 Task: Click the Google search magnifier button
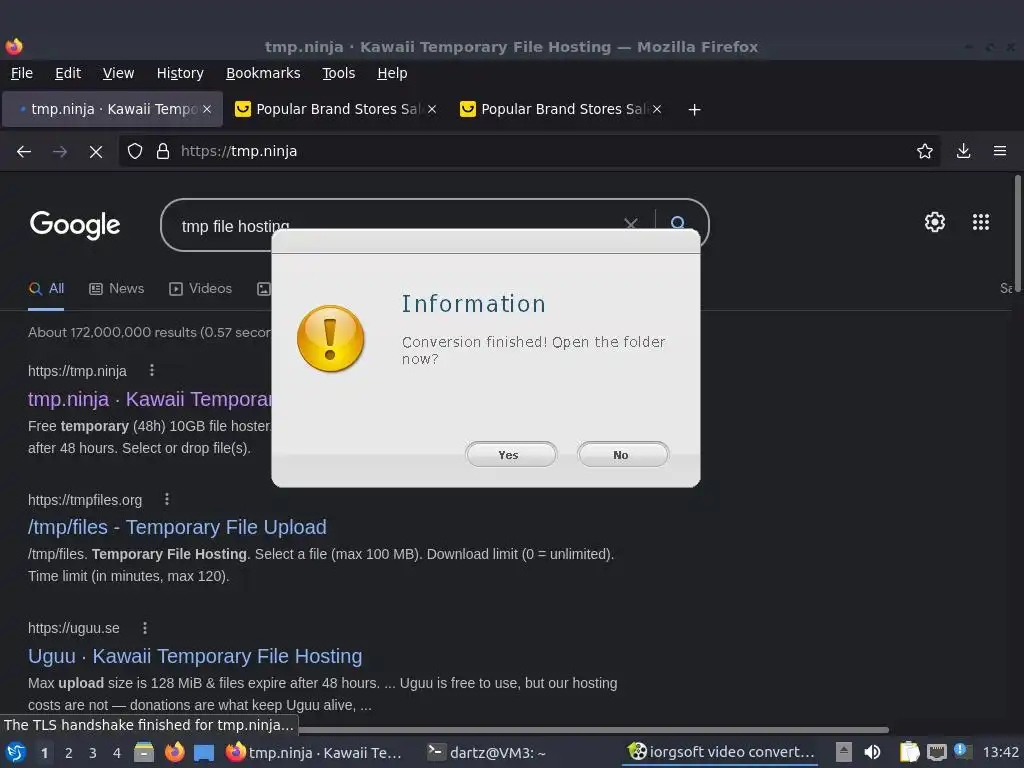click(x=679, y=225)
